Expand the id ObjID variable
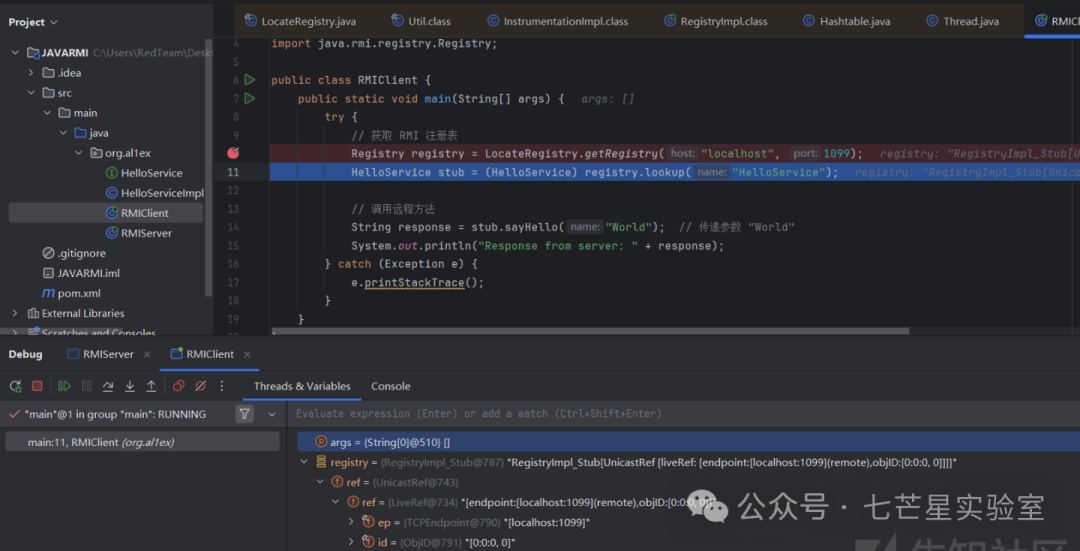Screen dimensions: 1080x551 (x=351, y=543)
